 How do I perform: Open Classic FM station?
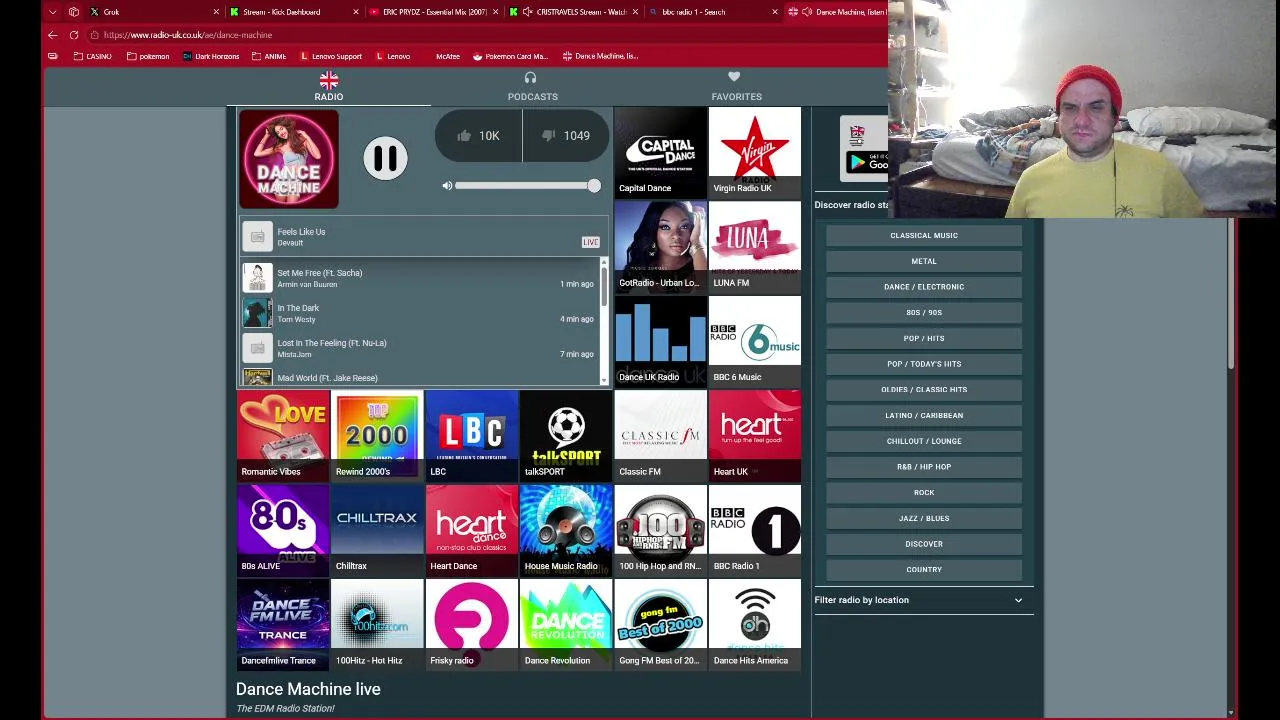pyautogui.click(x=660, y=436)
